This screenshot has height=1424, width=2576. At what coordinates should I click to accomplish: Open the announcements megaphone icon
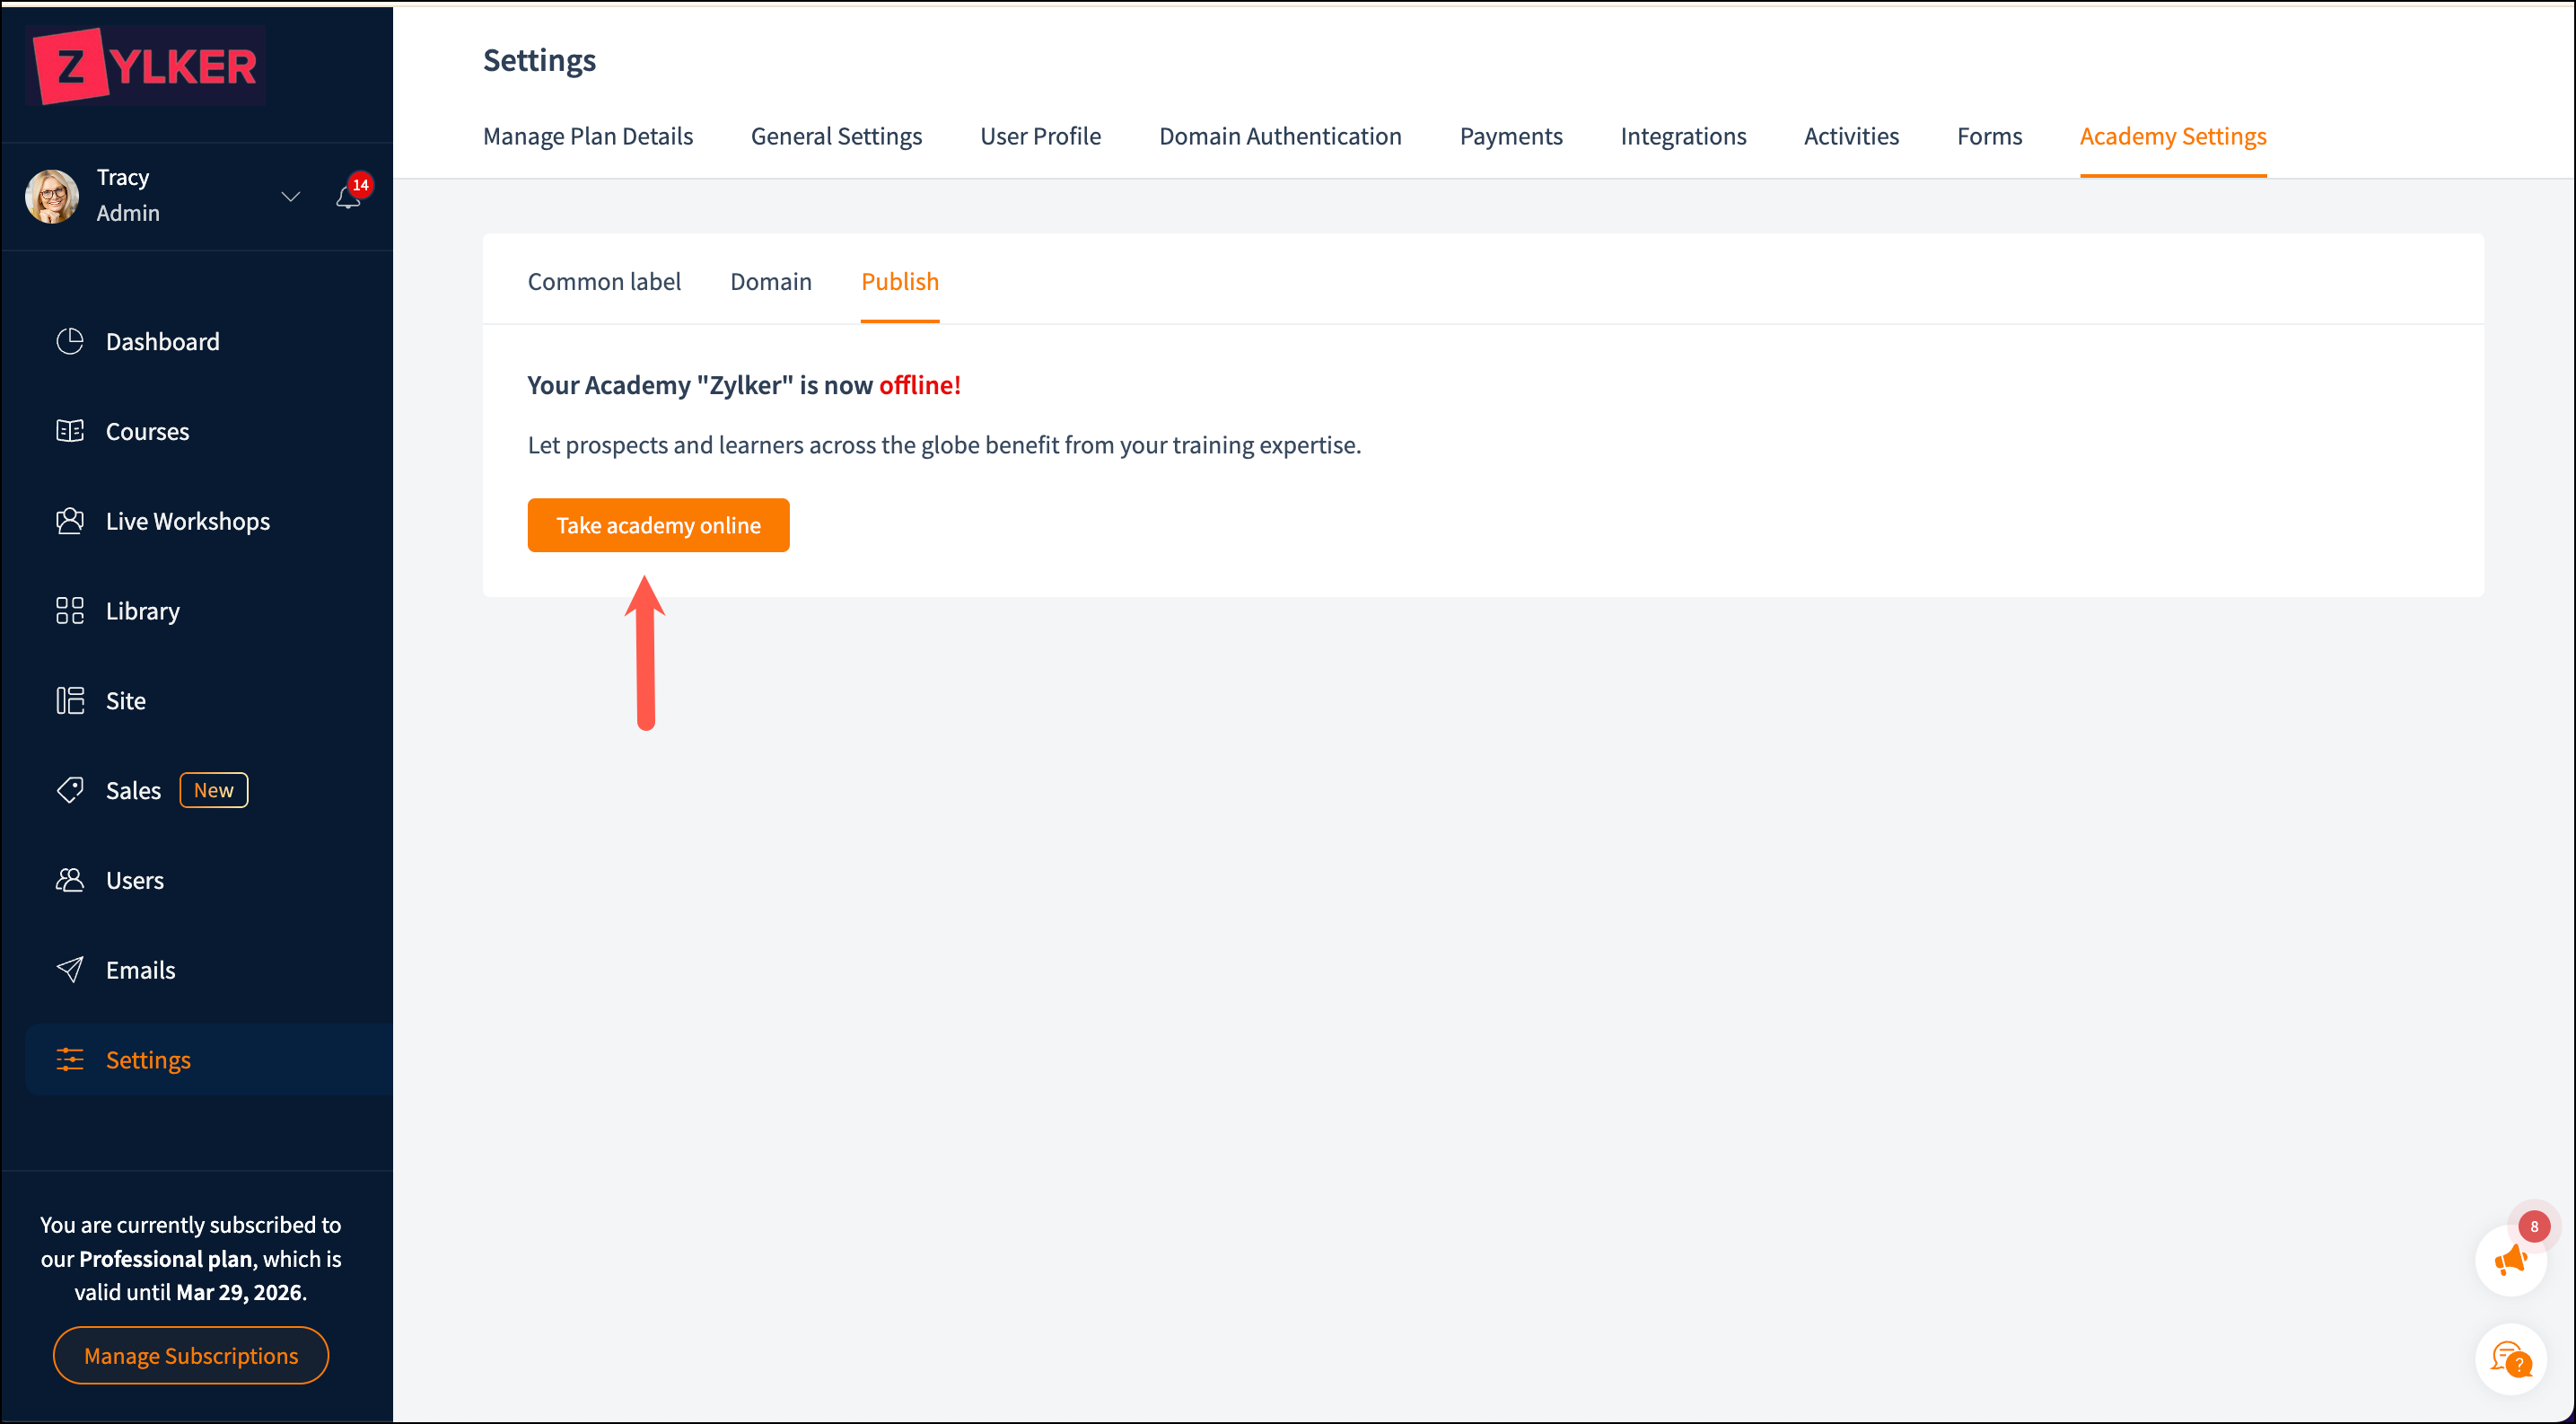[2510, 1260]
